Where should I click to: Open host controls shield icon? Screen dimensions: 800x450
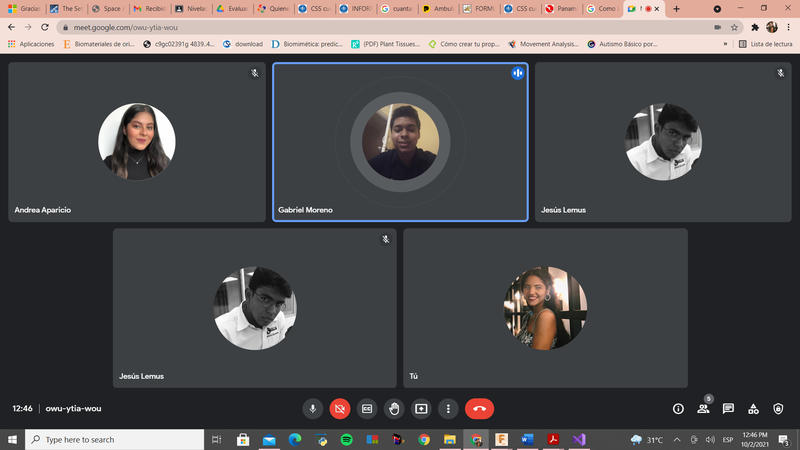pos(778,409)
